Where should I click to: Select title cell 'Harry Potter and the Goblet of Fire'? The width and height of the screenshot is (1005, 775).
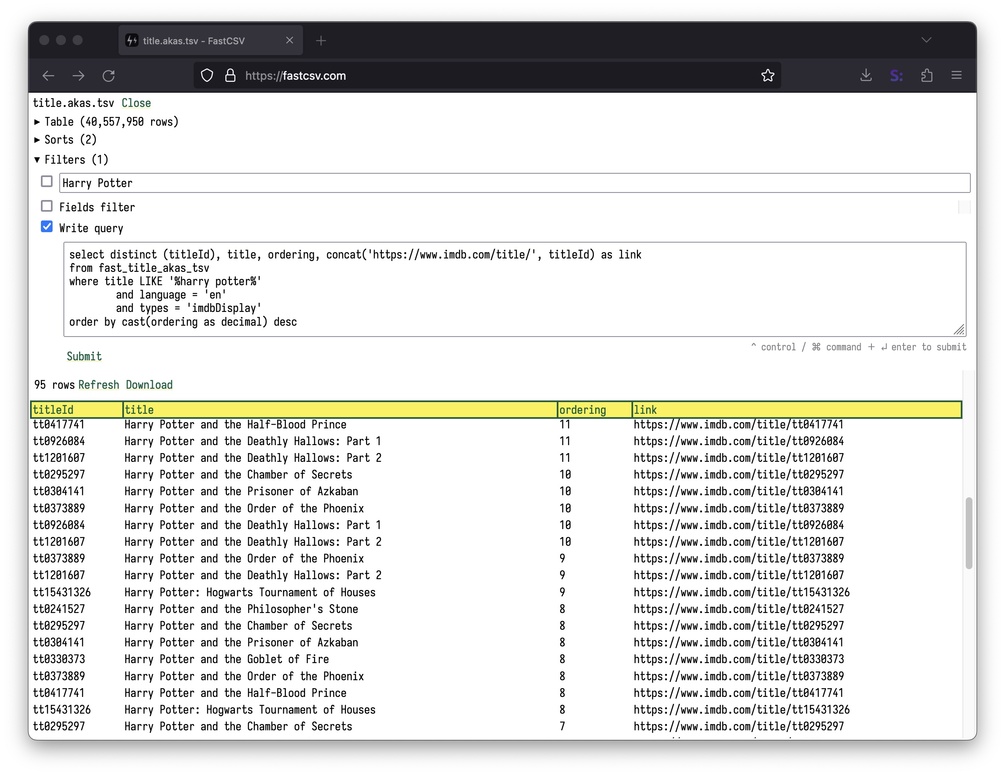click(x=227, y=659)
